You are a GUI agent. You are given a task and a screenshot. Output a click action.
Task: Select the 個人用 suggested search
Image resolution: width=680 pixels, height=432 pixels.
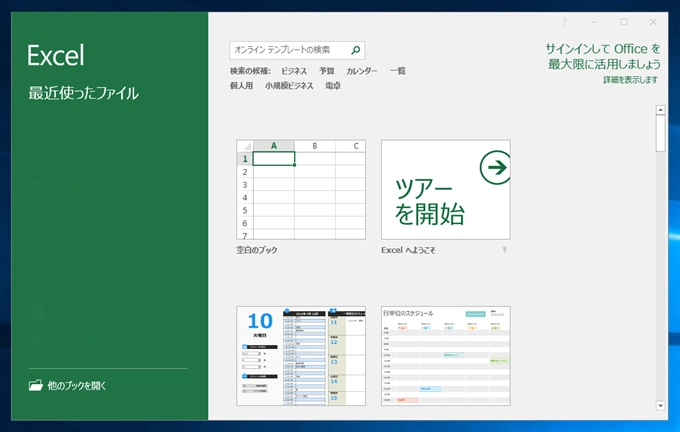point(241,86)
